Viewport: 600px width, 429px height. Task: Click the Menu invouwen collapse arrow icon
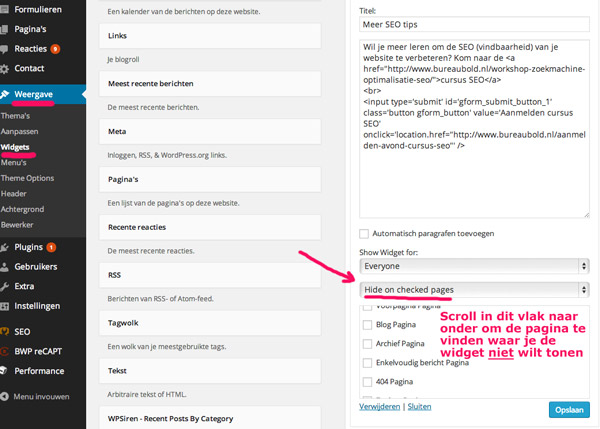[4, 397]
